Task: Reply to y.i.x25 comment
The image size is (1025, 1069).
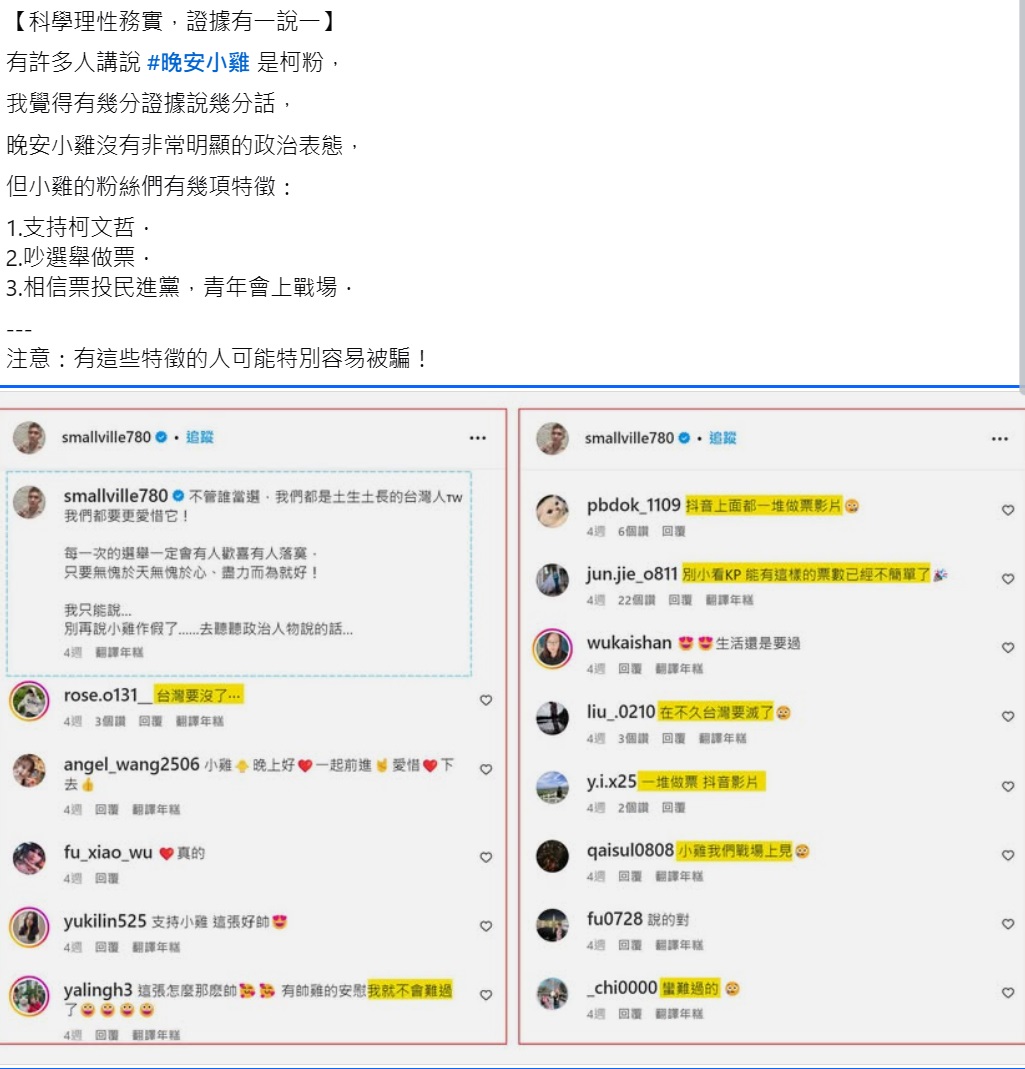Action: click(x=673, y=807)
